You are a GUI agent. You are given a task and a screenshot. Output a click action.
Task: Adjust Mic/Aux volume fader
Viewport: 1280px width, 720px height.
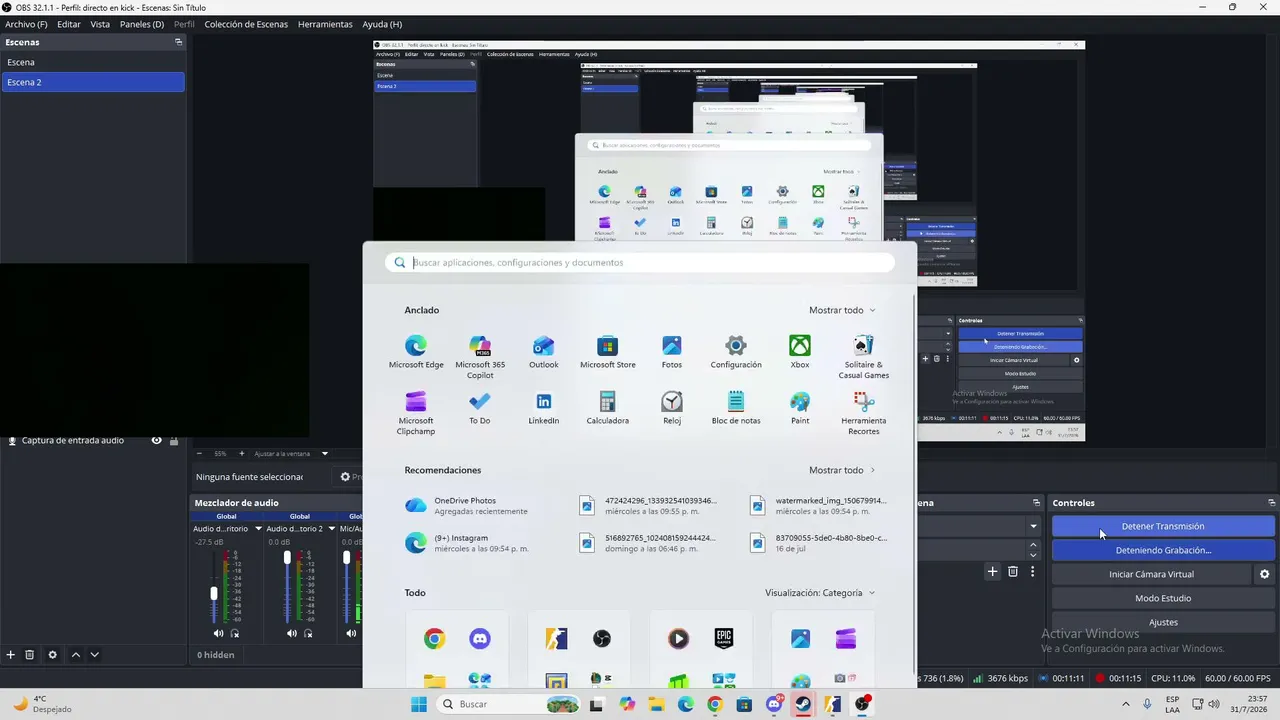346,557
